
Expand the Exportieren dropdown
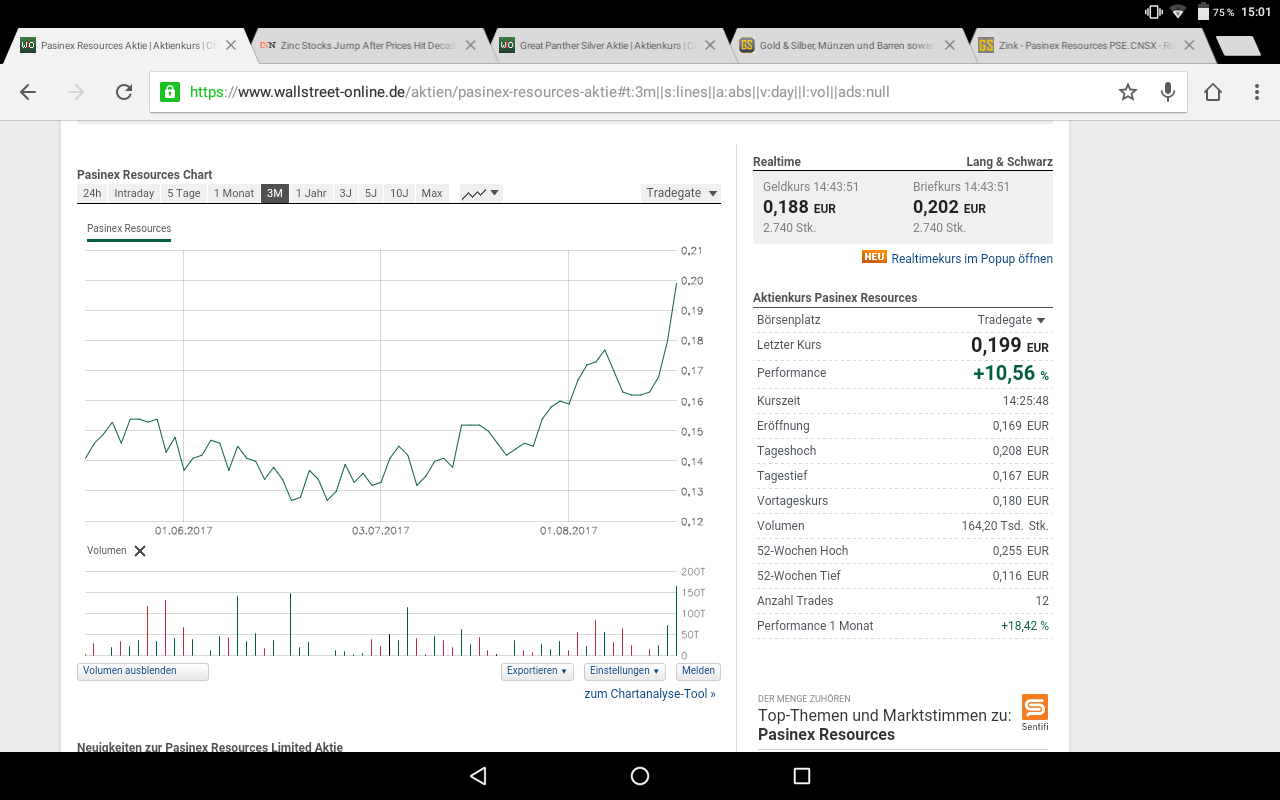coord(537,671)
